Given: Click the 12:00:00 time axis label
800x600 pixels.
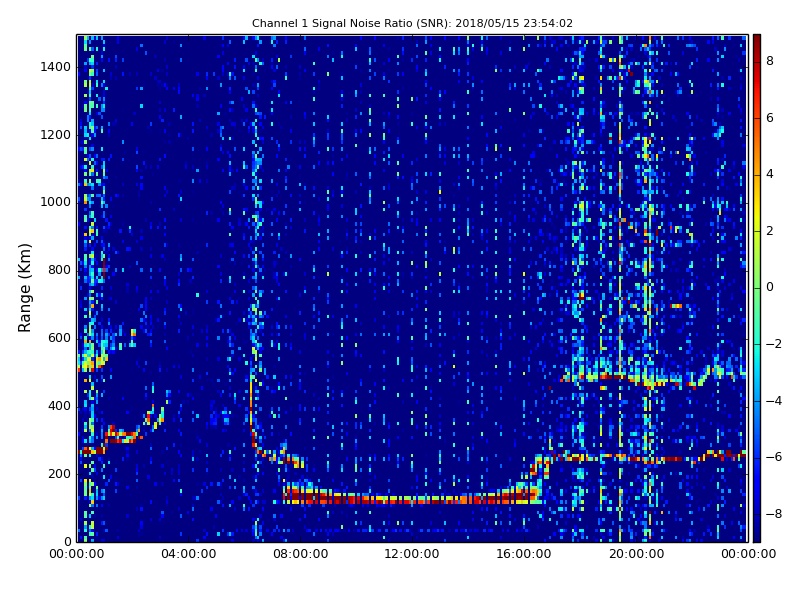Looking at the screenshot, I should click(412, 554).
